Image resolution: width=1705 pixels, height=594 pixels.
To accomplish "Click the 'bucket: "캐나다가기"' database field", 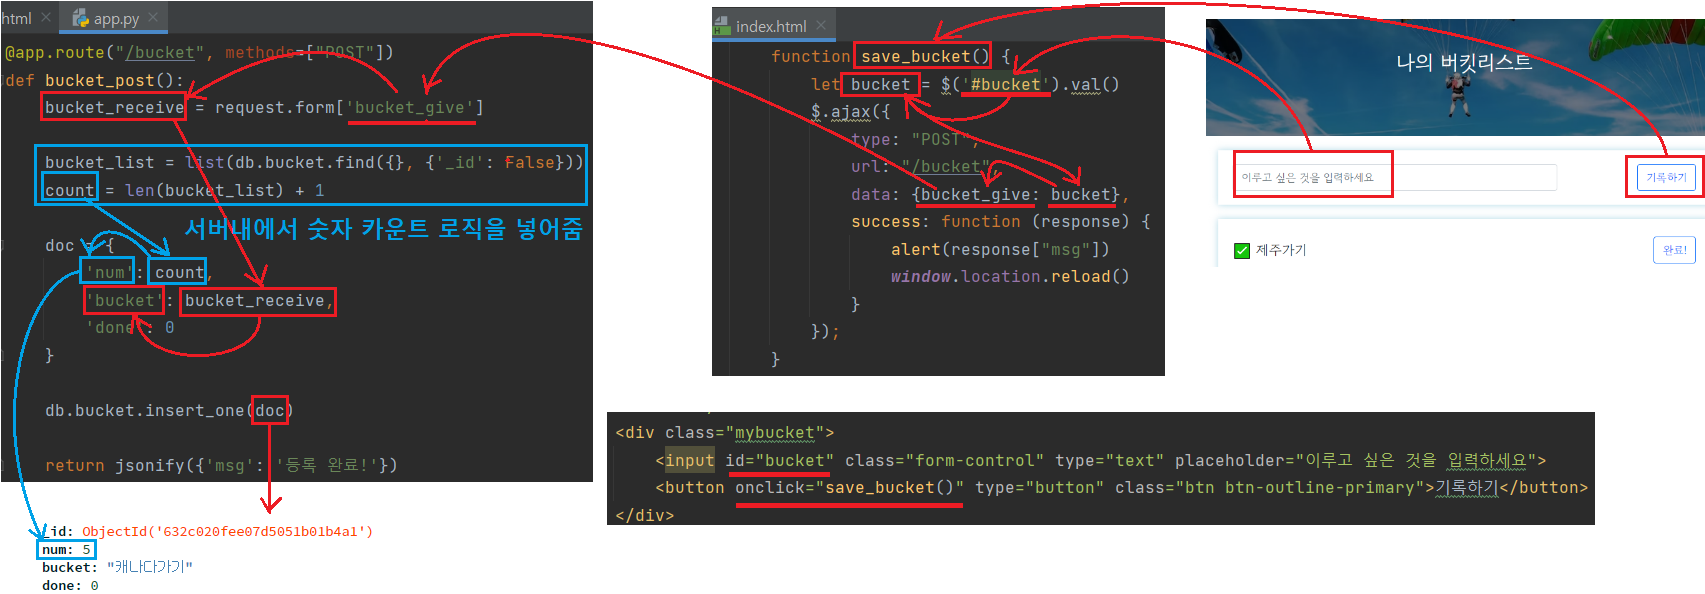I will tap(117, 567).
